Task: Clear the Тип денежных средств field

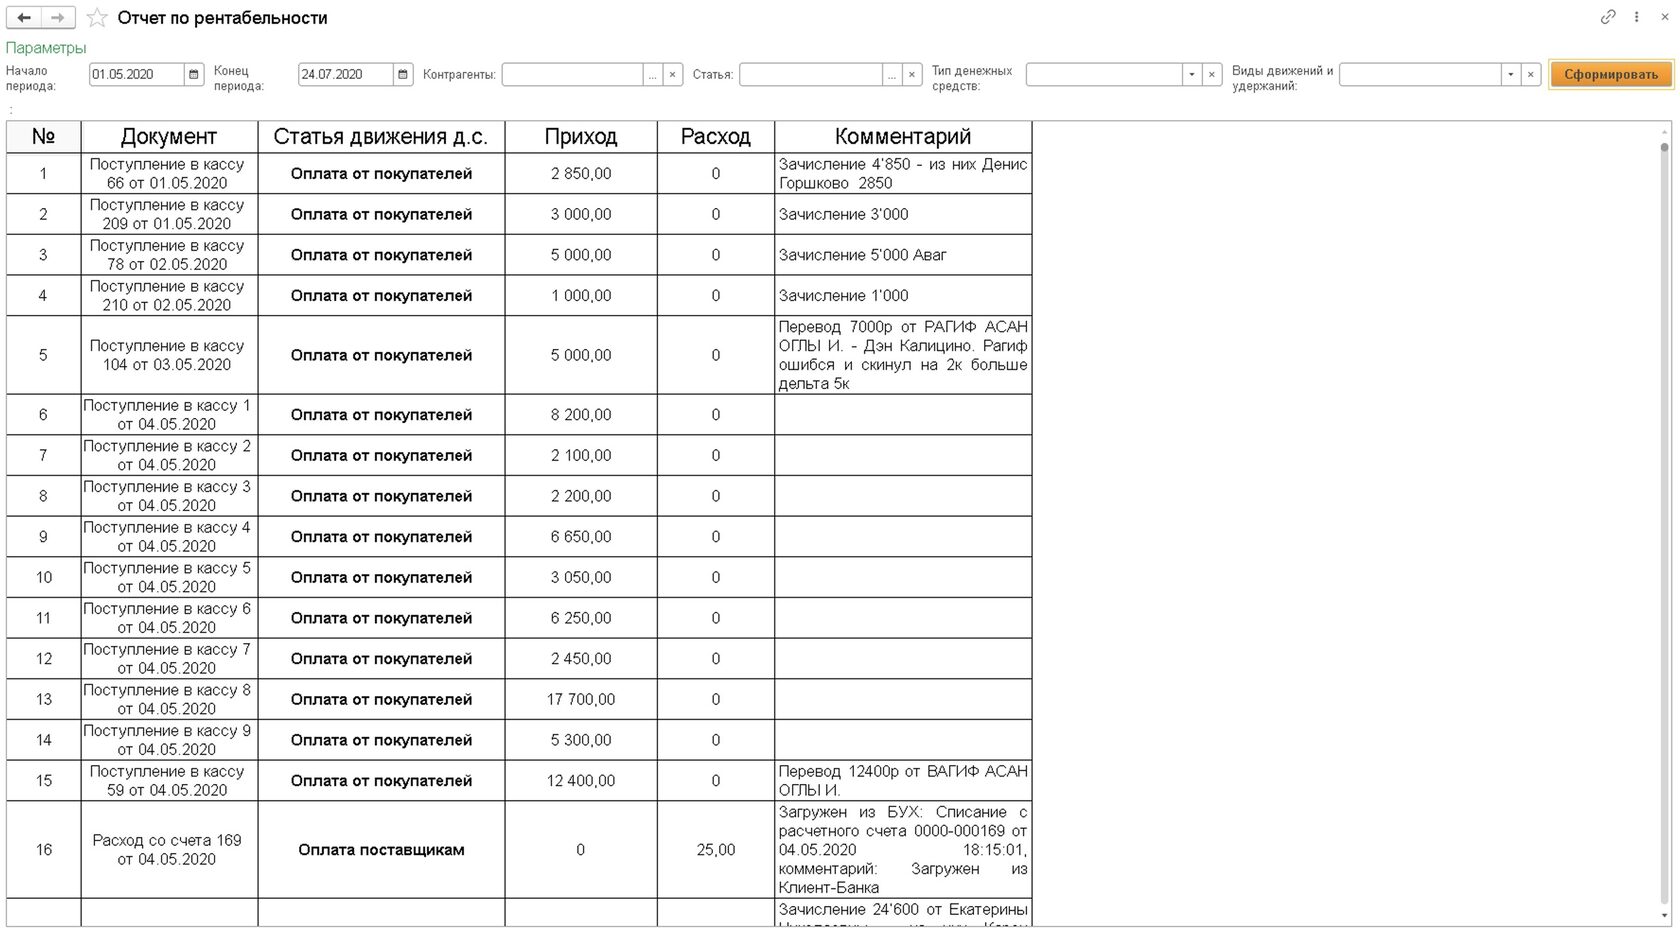Action: (1212, 74)
